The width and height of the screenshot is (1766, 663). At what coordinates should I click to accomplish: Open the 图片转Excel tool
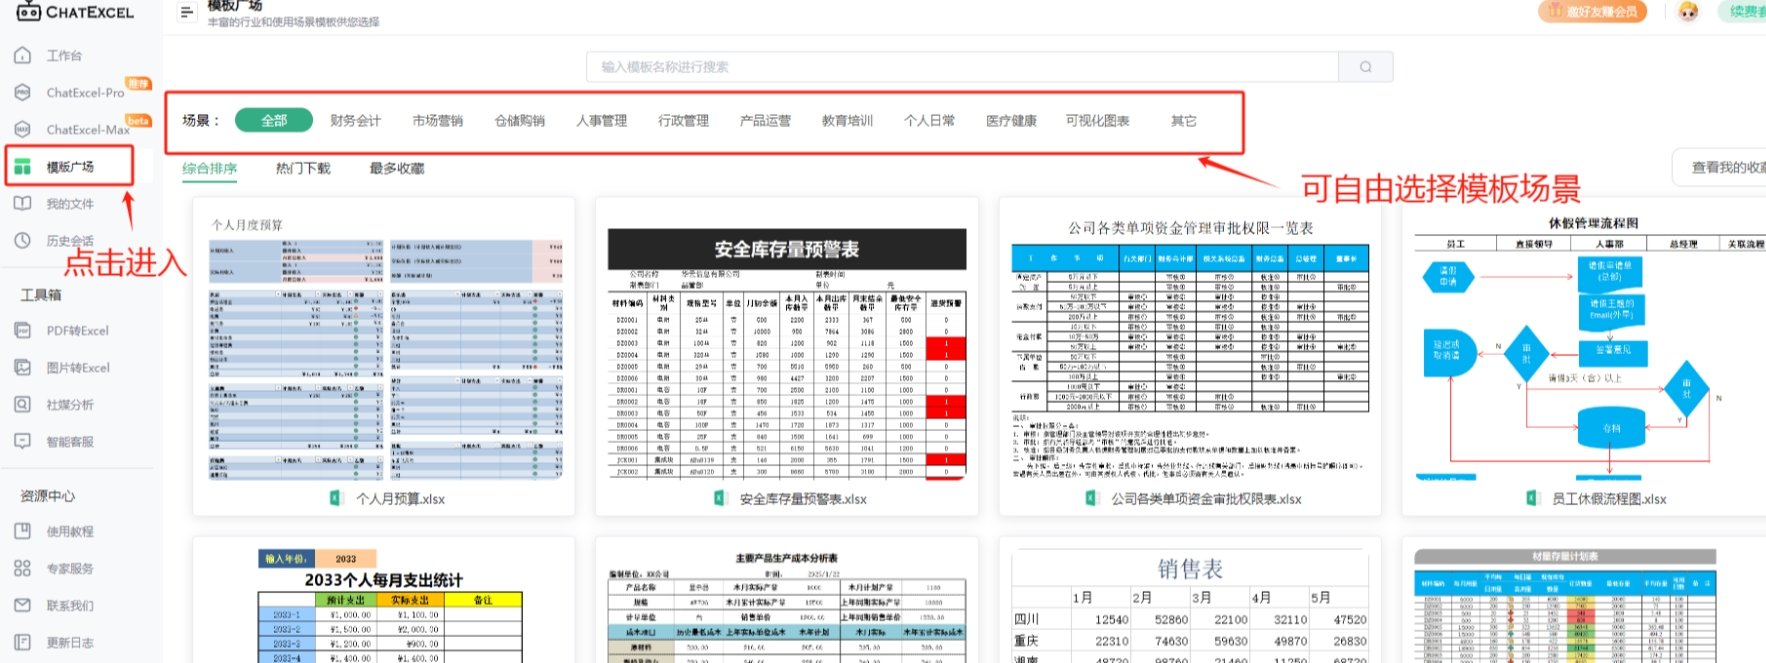(77, 368)
